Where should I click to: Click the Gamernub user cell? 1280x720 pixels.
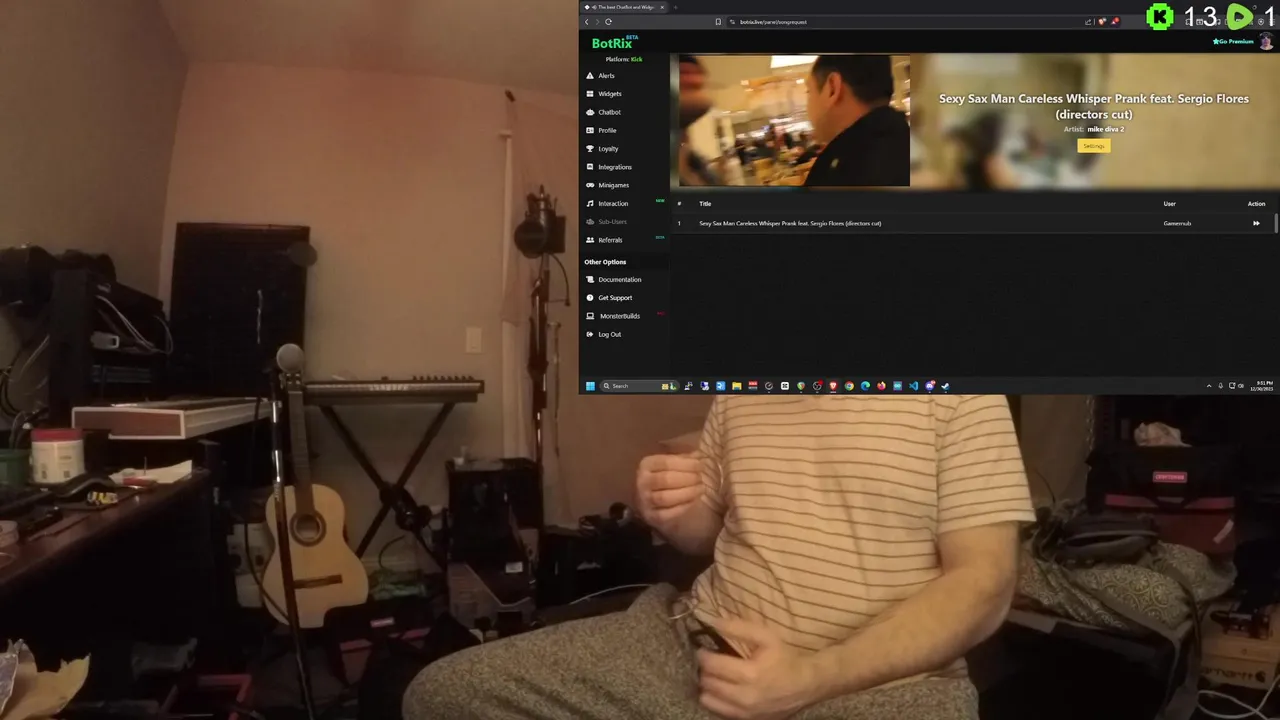tap(1177, 223)
